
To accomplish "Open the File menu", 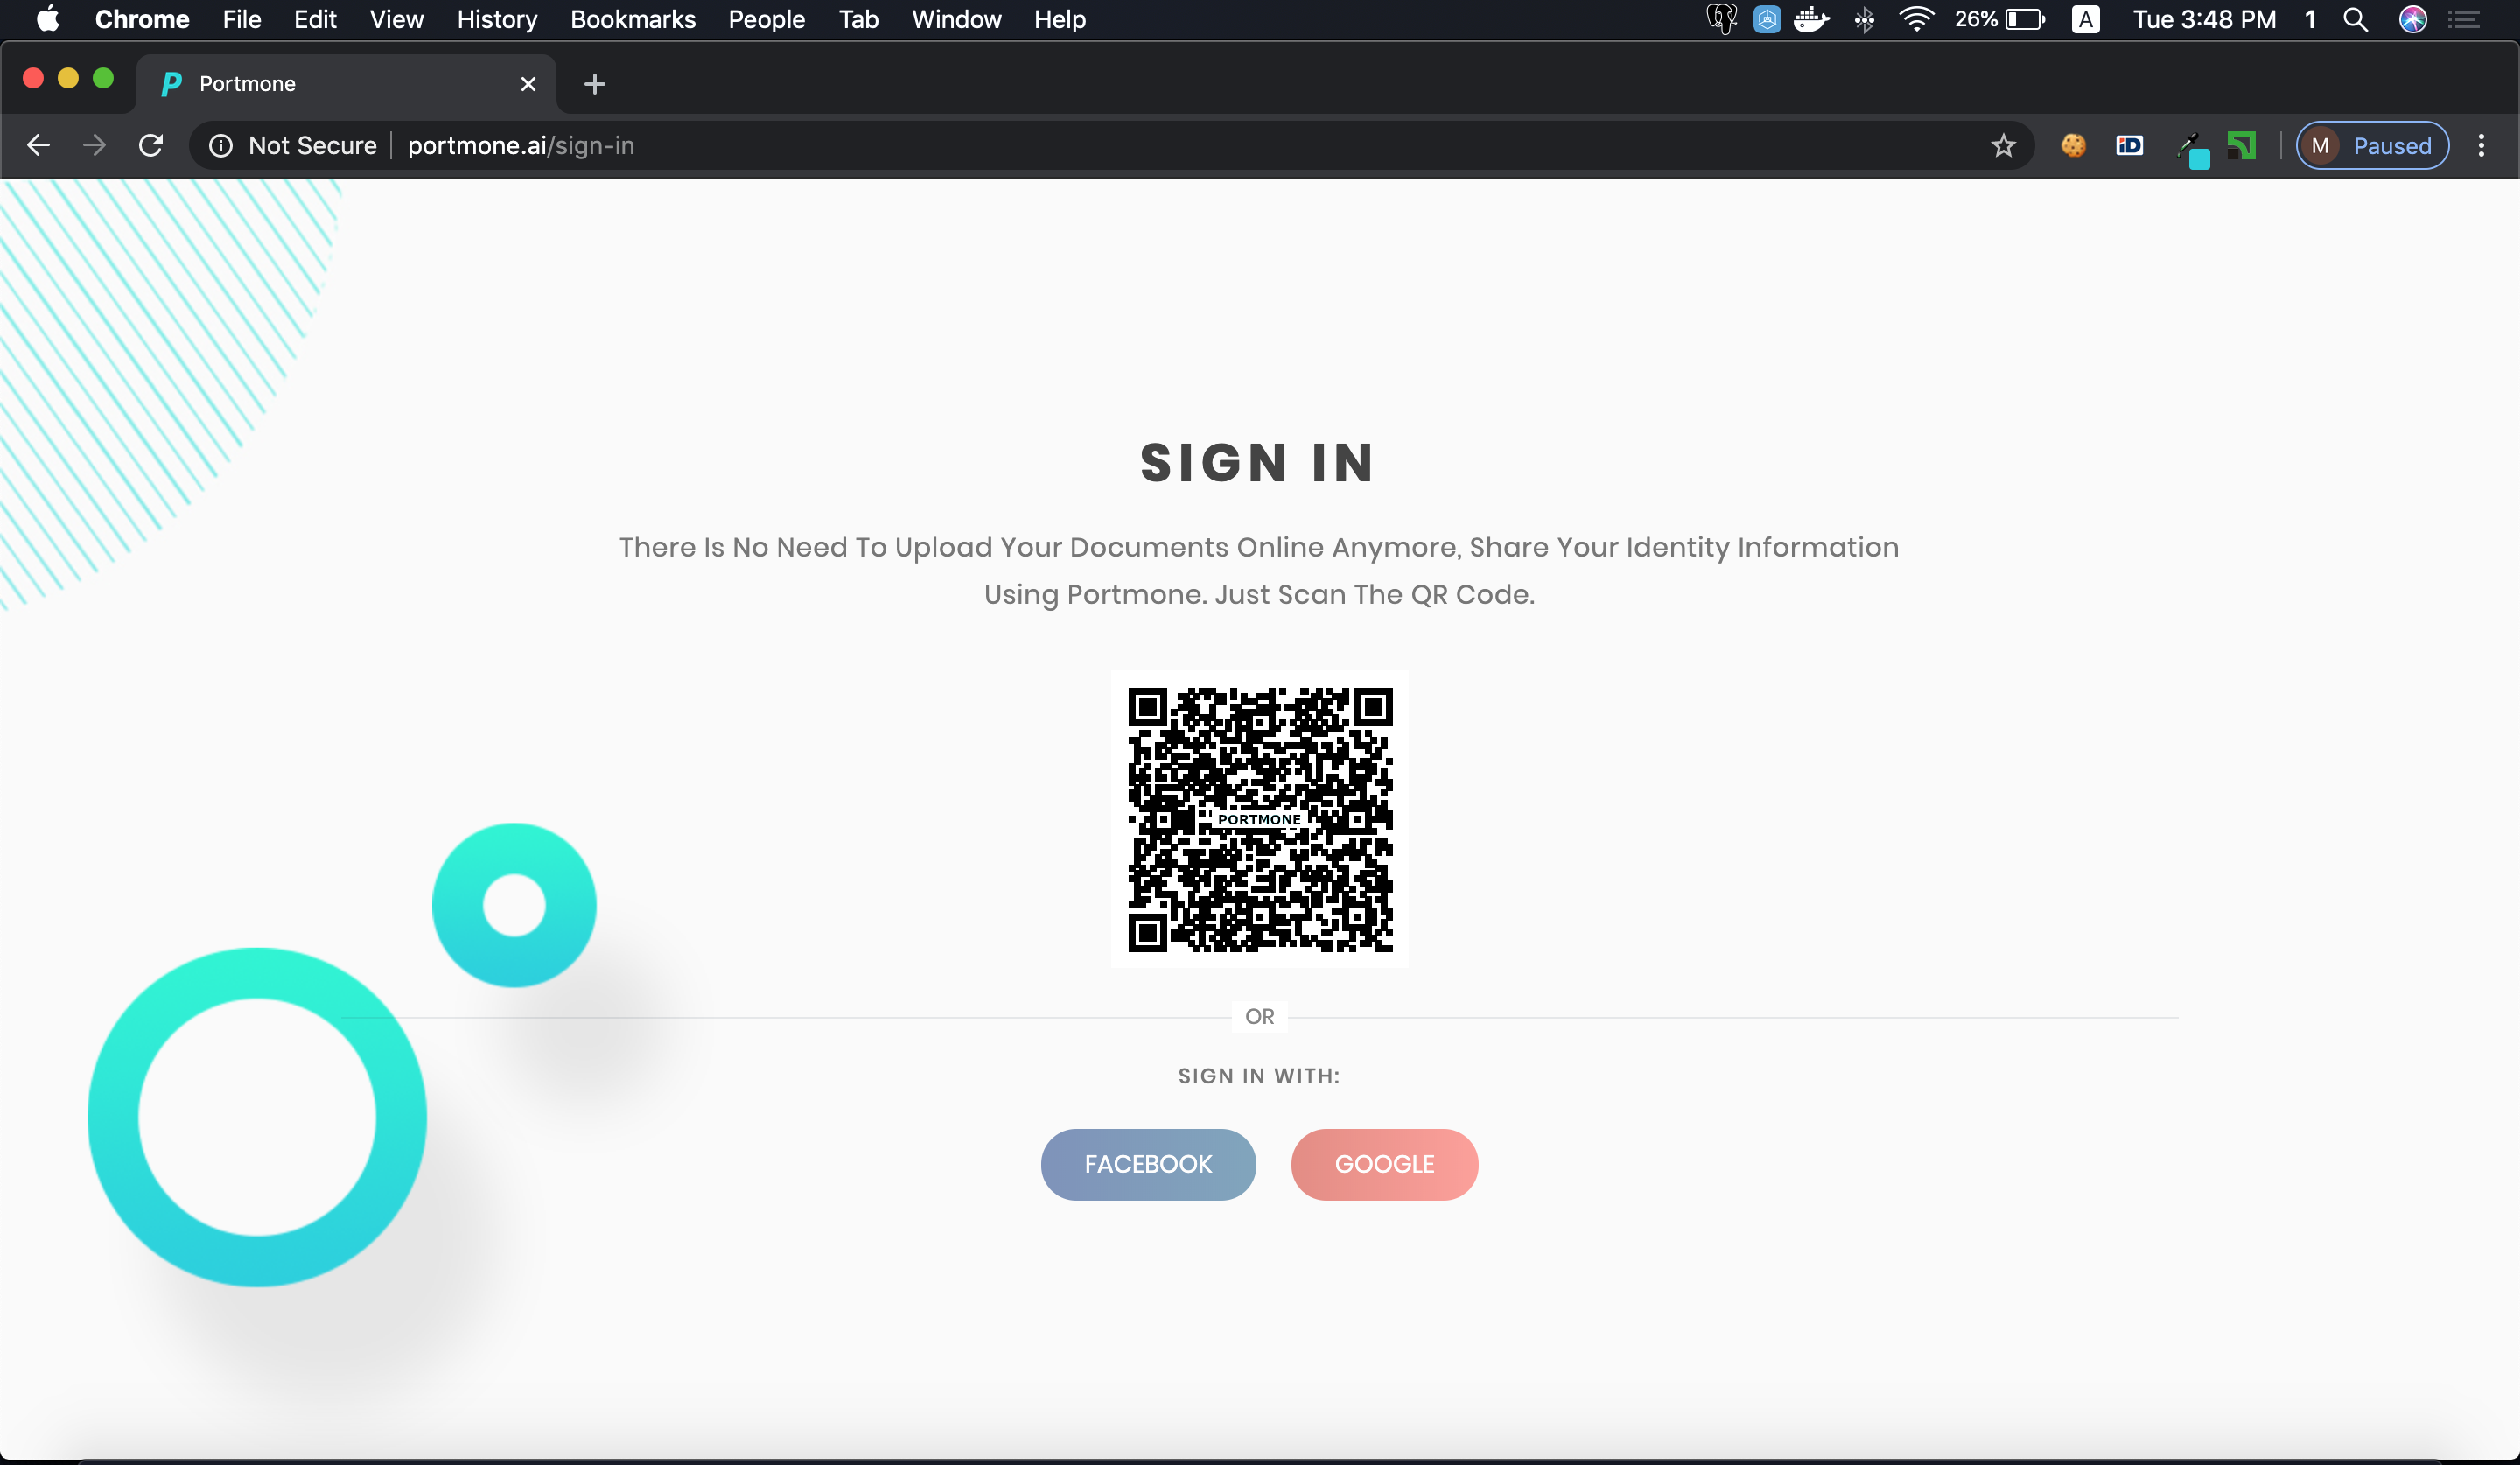I will pyautogui.click(x=242, y=19).
